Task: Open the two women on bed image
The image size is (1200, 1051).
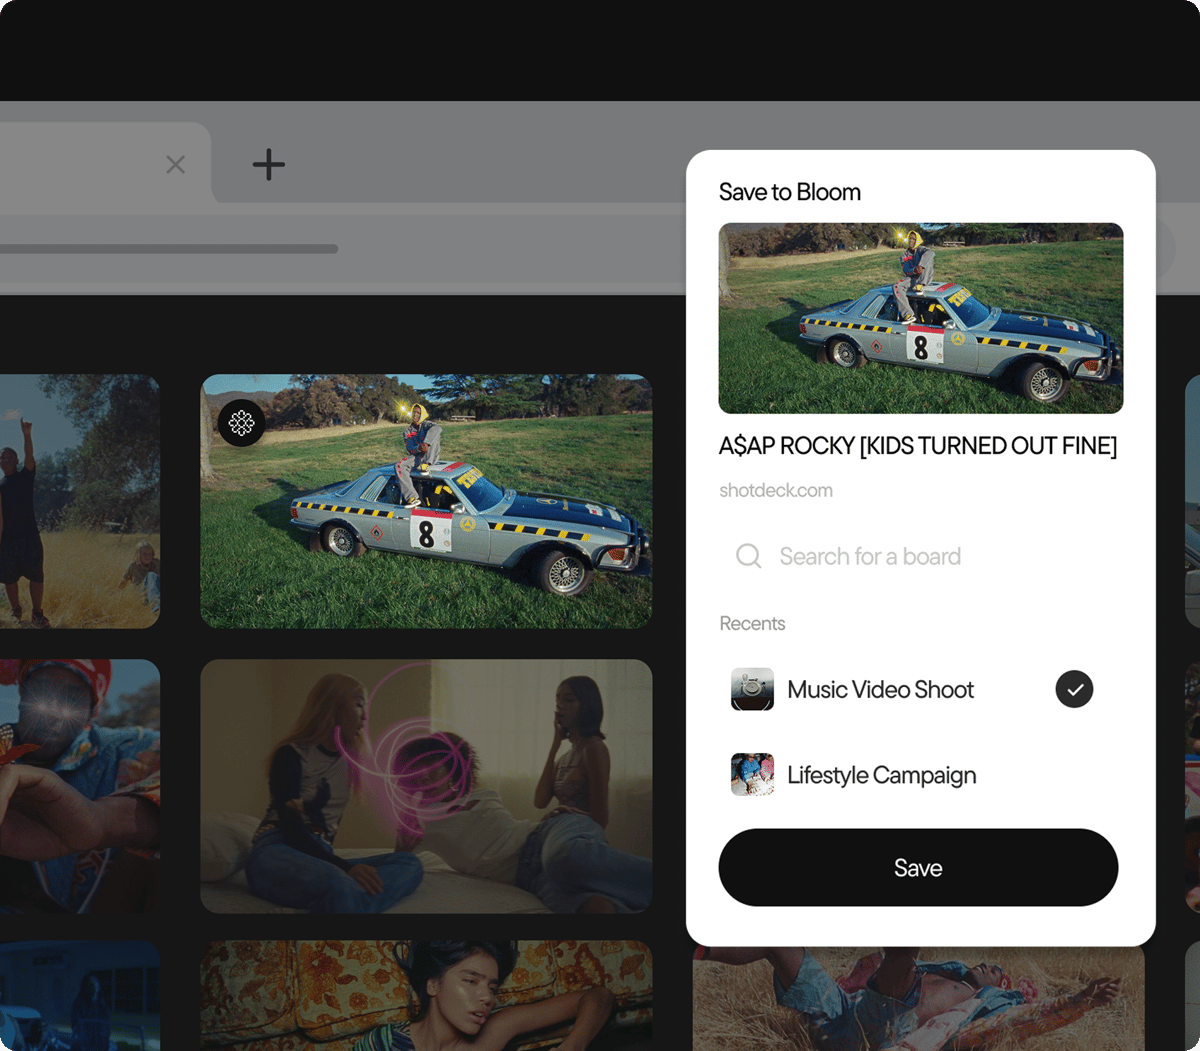Action: (426, 786)
